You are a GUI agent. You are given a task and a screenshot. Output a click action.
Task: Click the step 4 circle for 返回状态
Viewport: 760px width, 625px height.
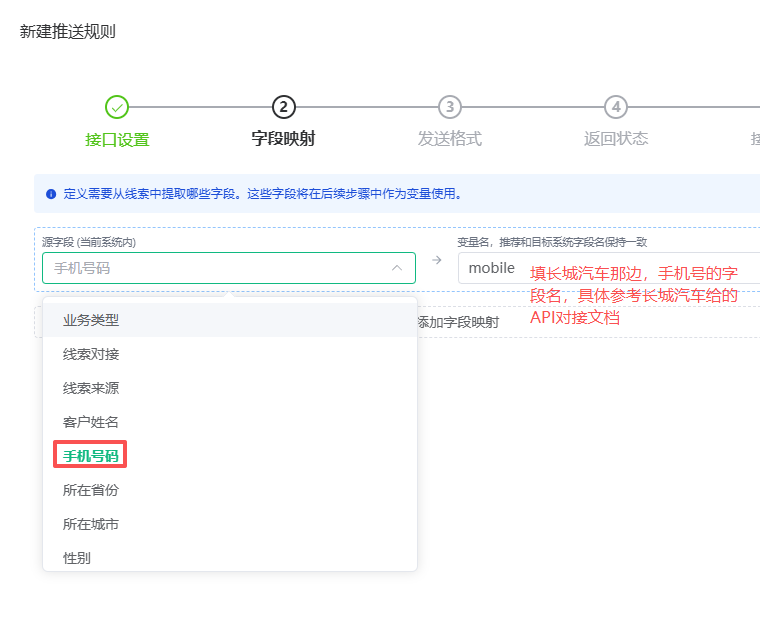click(x=616, y=107)
